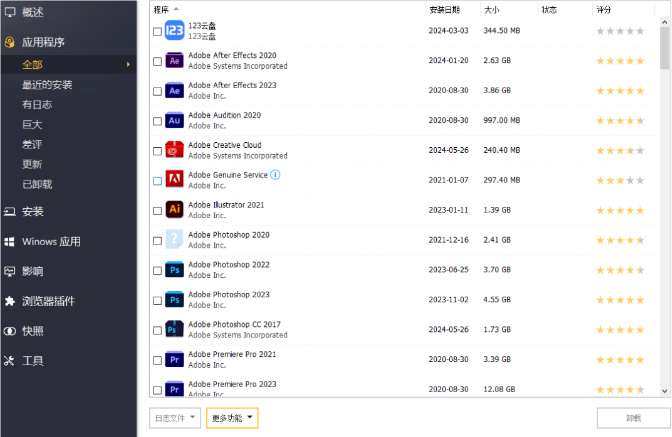Click the Photoshop 2022 icon

(x=174, y=270)
